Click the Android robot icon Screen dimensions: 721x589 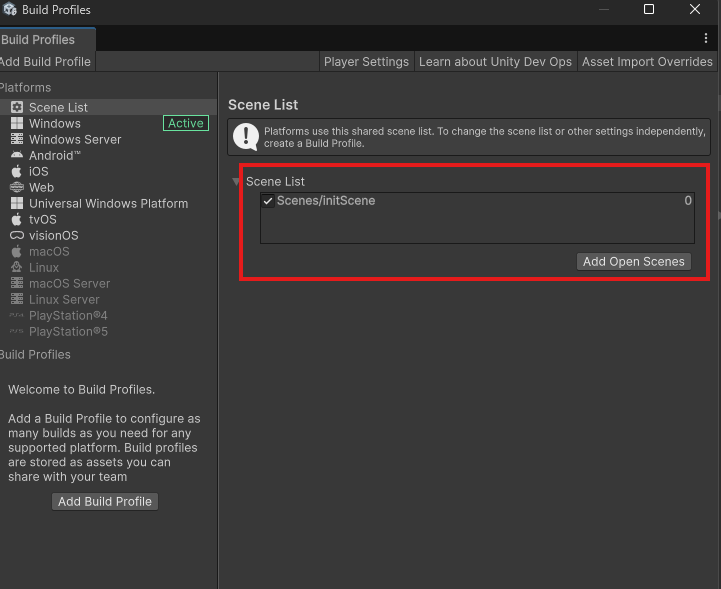(x=17, y=155)
